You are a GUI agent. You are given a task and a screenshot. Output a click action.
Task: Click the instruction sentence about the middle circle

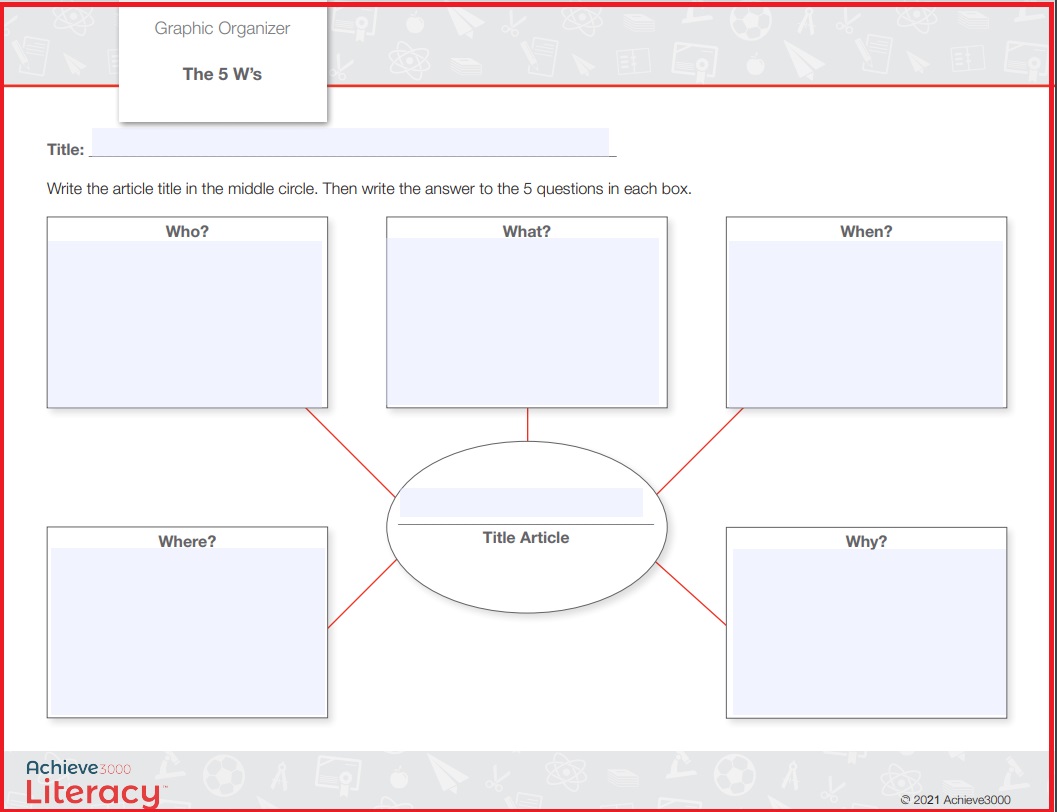(369, 189)
